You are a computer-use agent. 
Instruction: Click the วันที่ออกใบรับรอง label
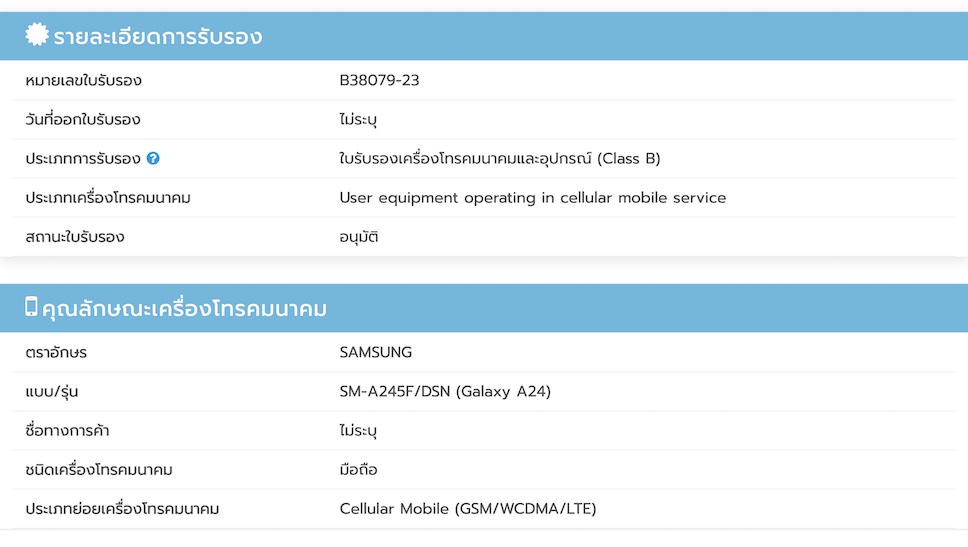(x=83, y=119)
